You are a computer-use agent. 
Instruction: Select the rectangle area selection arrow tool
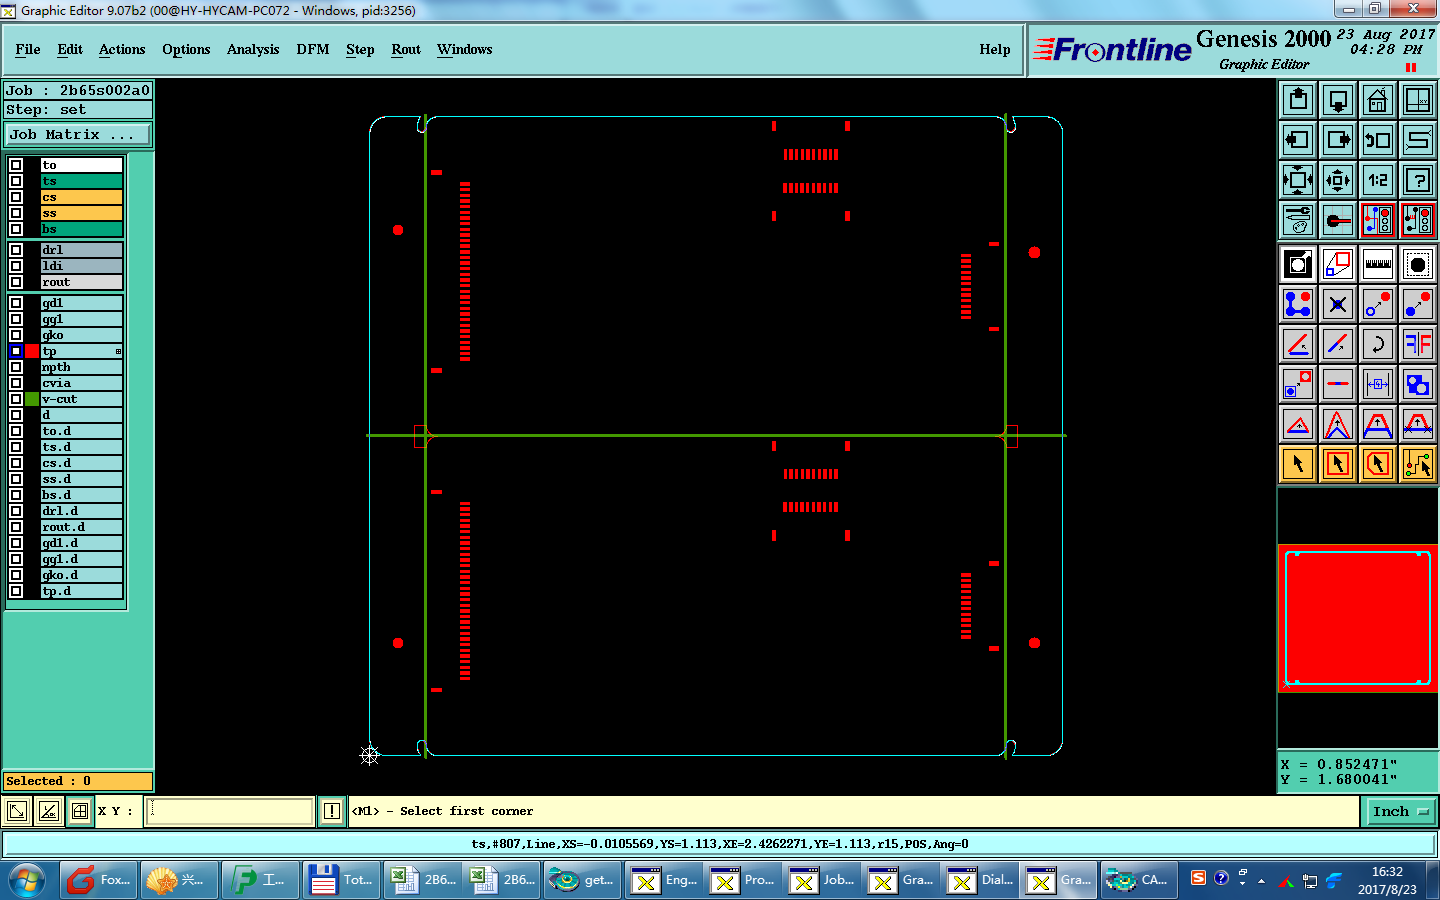(1338, 464)
